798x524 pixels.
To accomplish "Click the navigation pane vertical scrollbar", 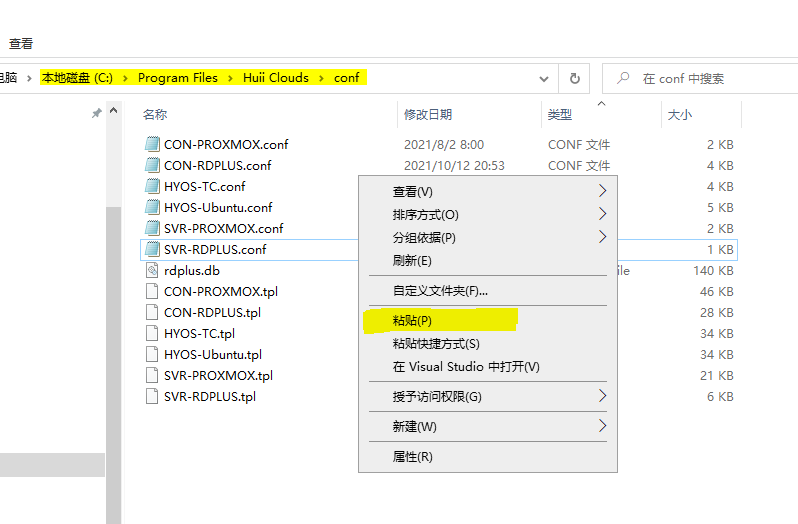I will [x=113, y=300].
